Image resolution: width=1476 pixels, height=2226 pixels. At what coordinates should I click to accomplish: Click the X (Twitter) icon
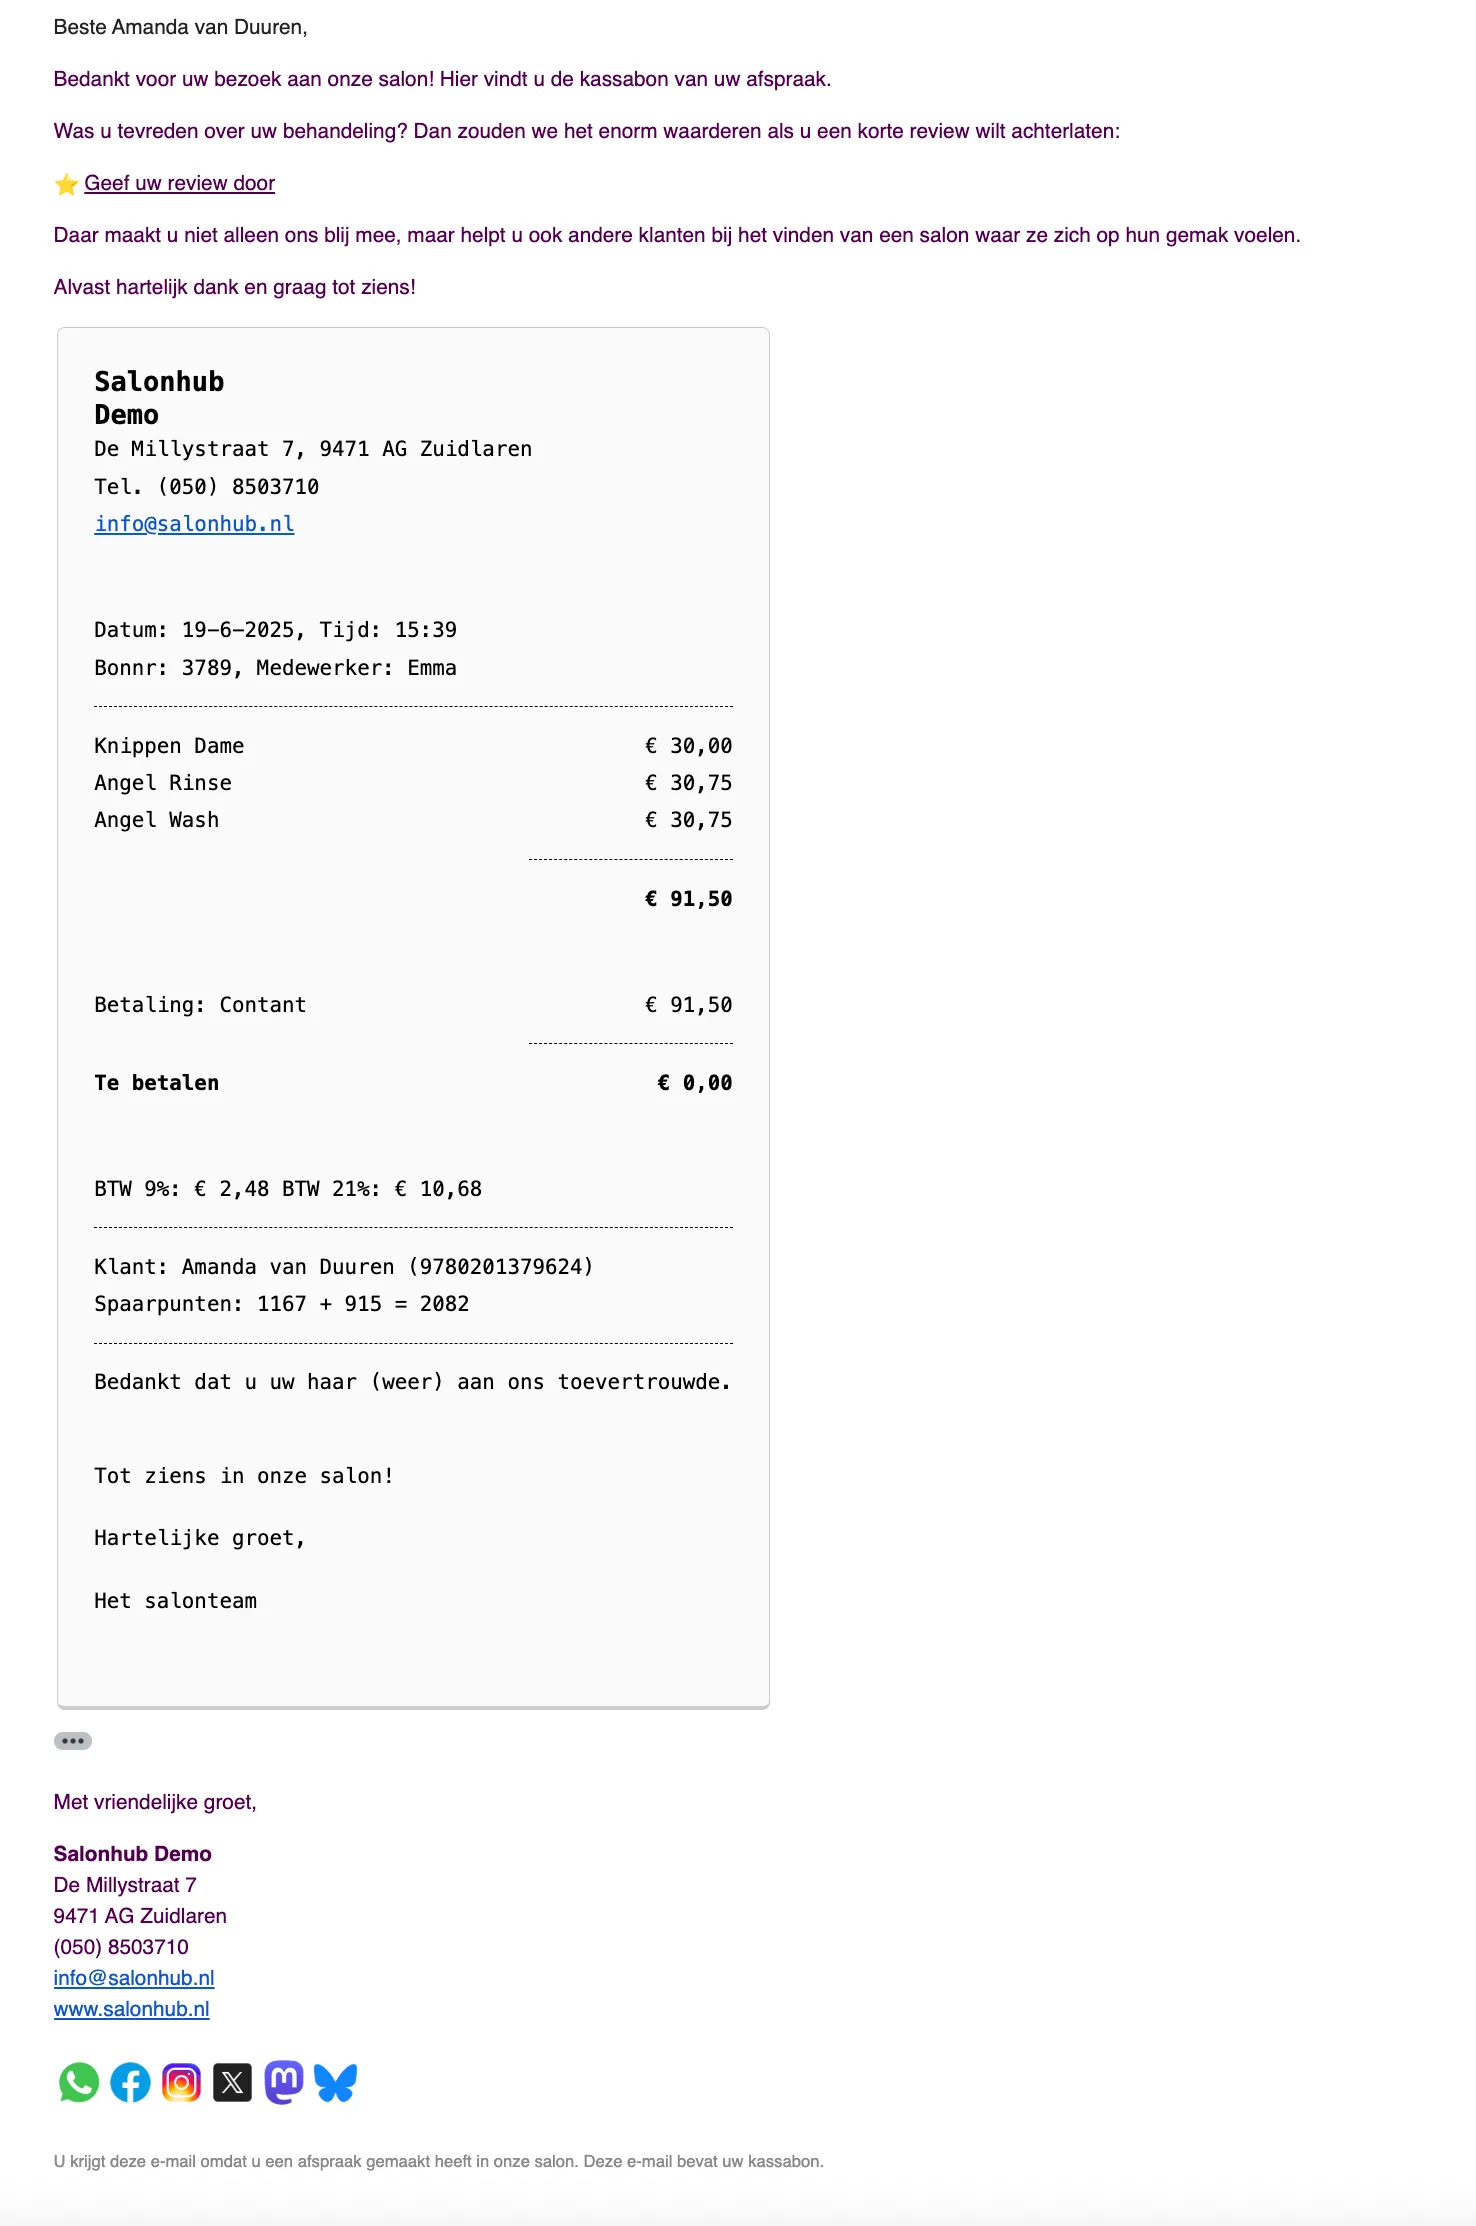[232, 2082]
